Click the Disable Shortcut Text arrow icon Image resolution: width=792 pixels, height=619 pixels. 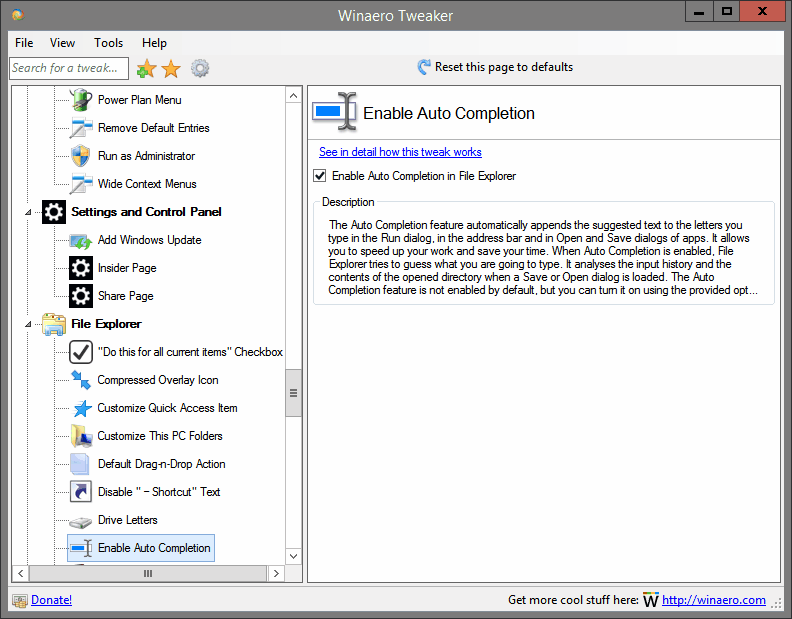tap(81, 492)
